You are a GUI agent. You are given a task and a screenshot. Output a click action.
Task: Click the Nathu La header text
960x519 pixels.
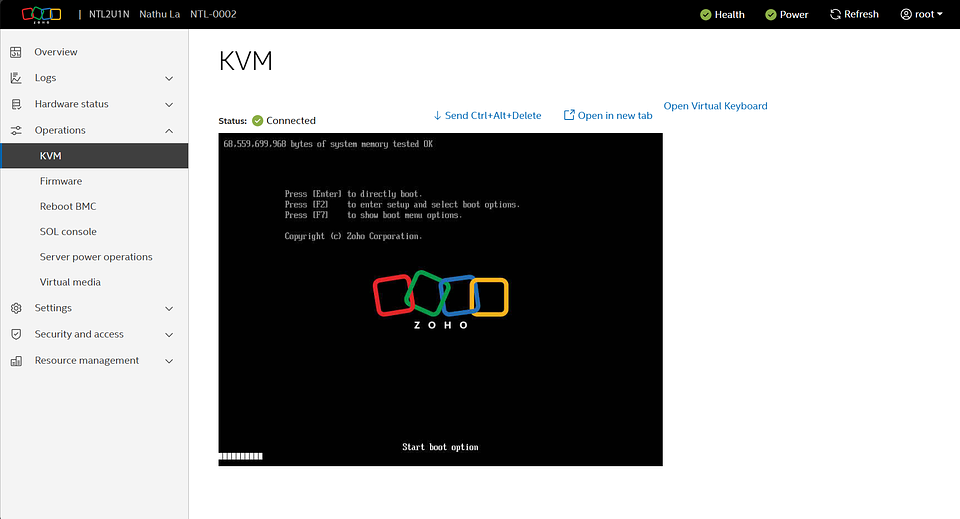tap(159, 14)
